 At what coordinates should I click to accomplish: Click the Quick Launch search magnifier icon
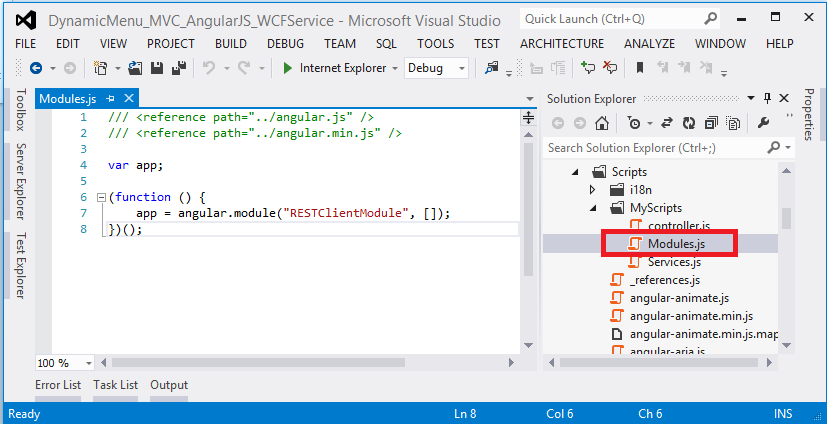pos(710,19)
